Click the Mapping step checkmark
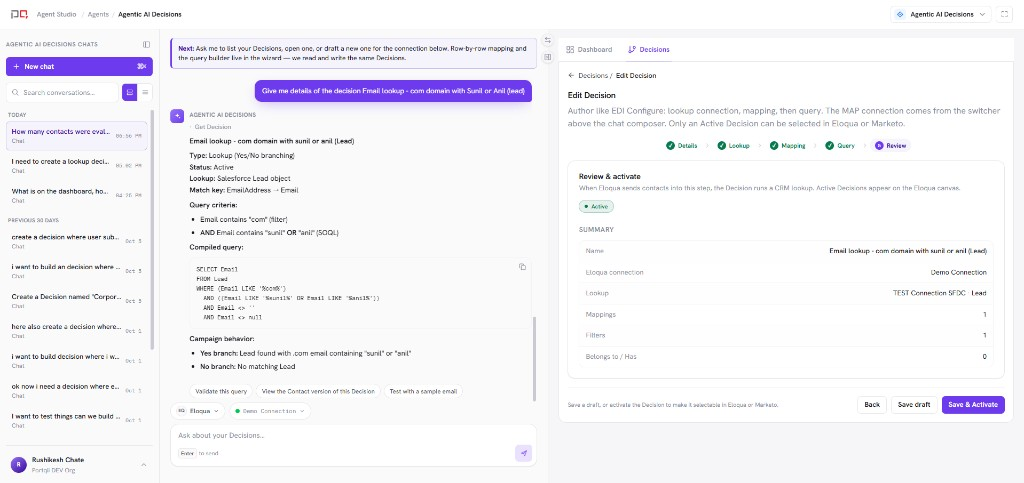This screenshot has width=1024, height=483. click(x=774, y=146)
